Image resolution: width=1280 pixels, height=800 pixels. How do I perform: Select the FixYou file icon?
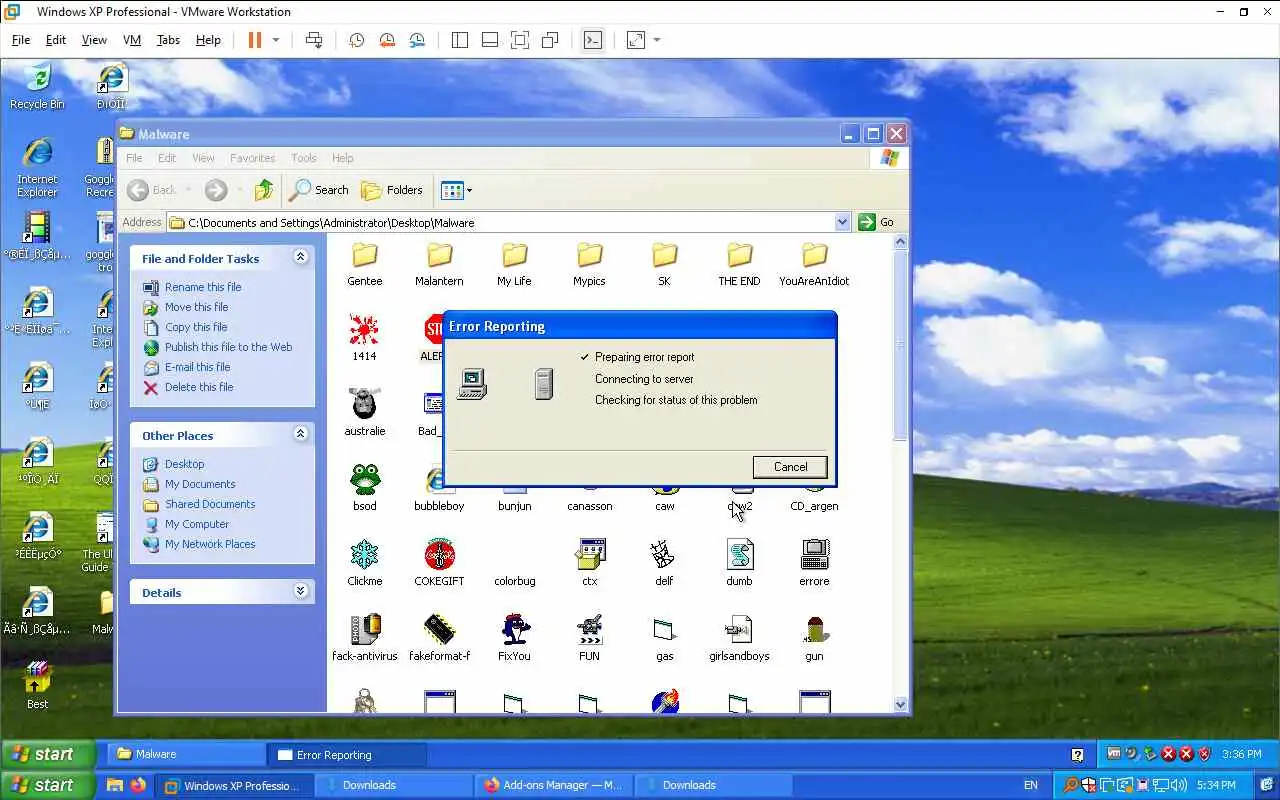tap(514, 629)
